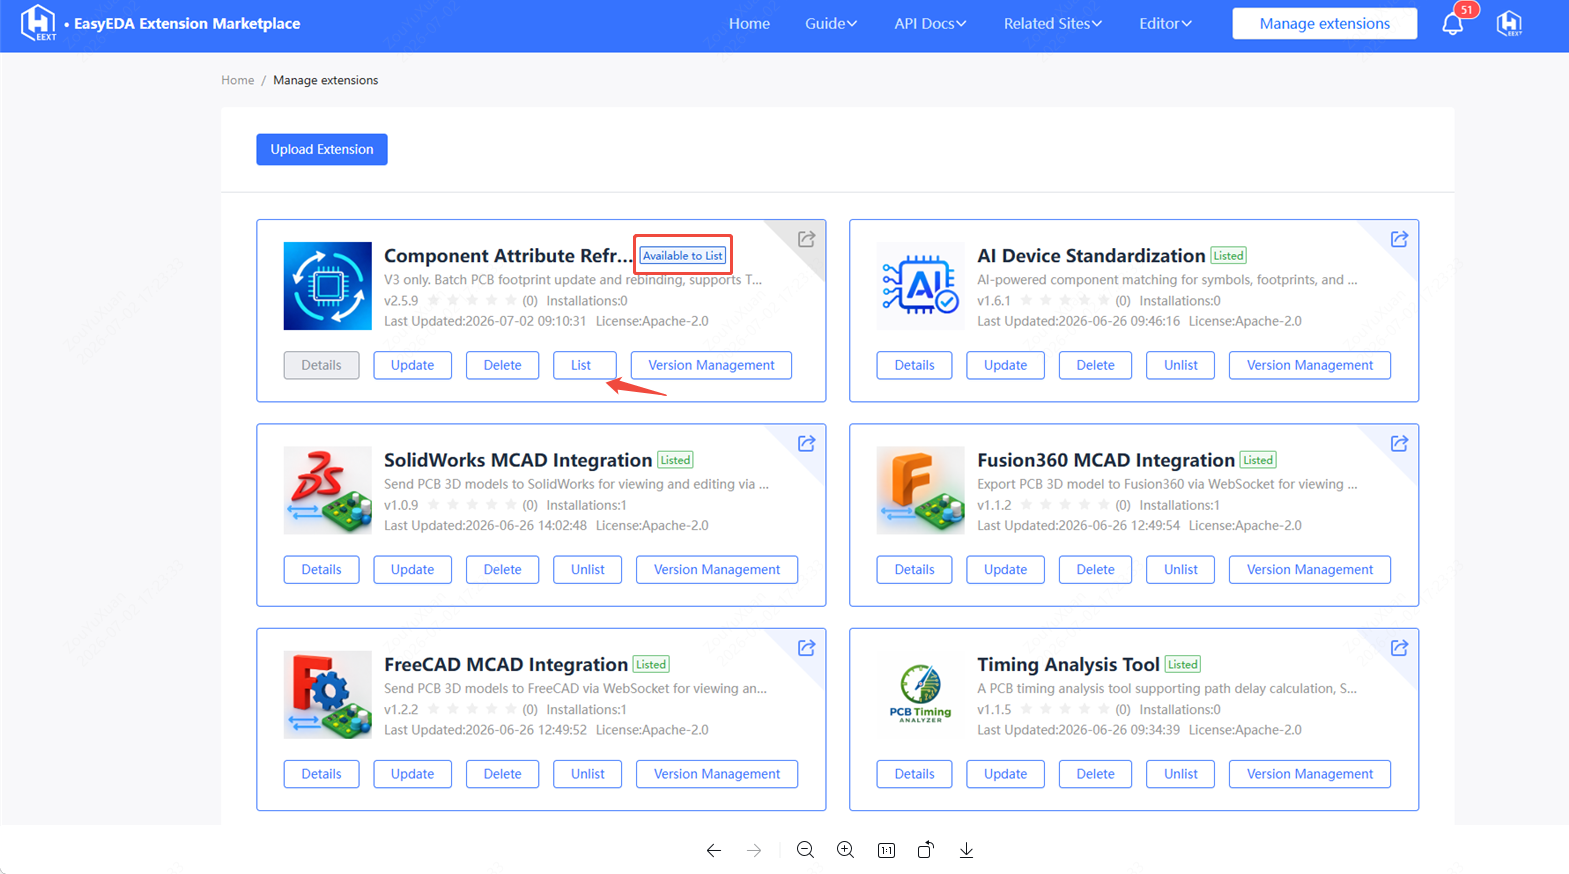Click the PCB Timing Analyzer logo thumbnail

[921, 695]
